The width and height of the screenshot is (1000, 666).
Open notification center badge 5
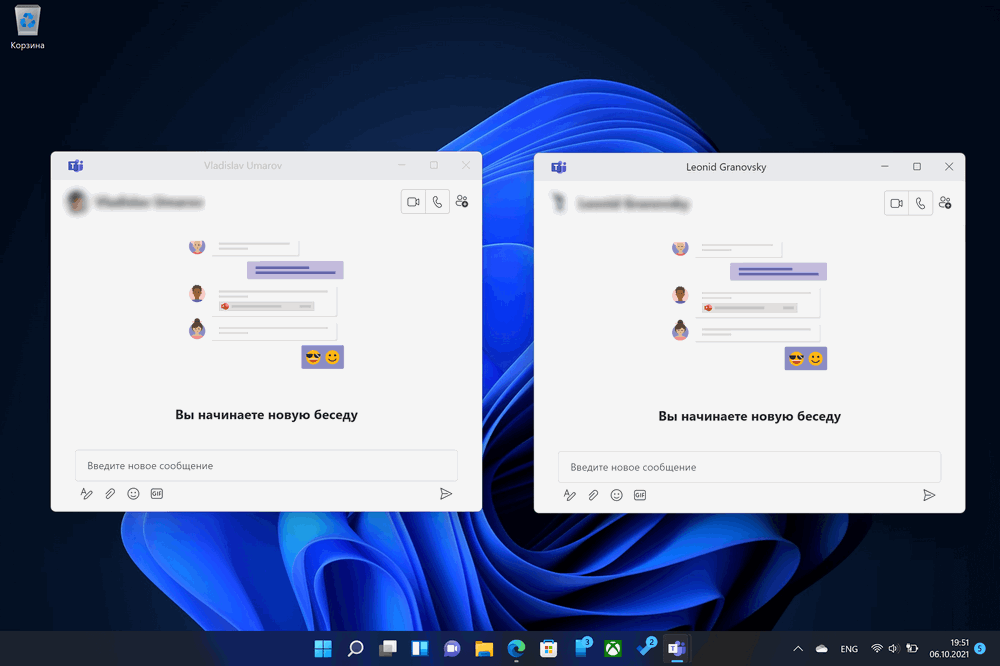[981, 649]
